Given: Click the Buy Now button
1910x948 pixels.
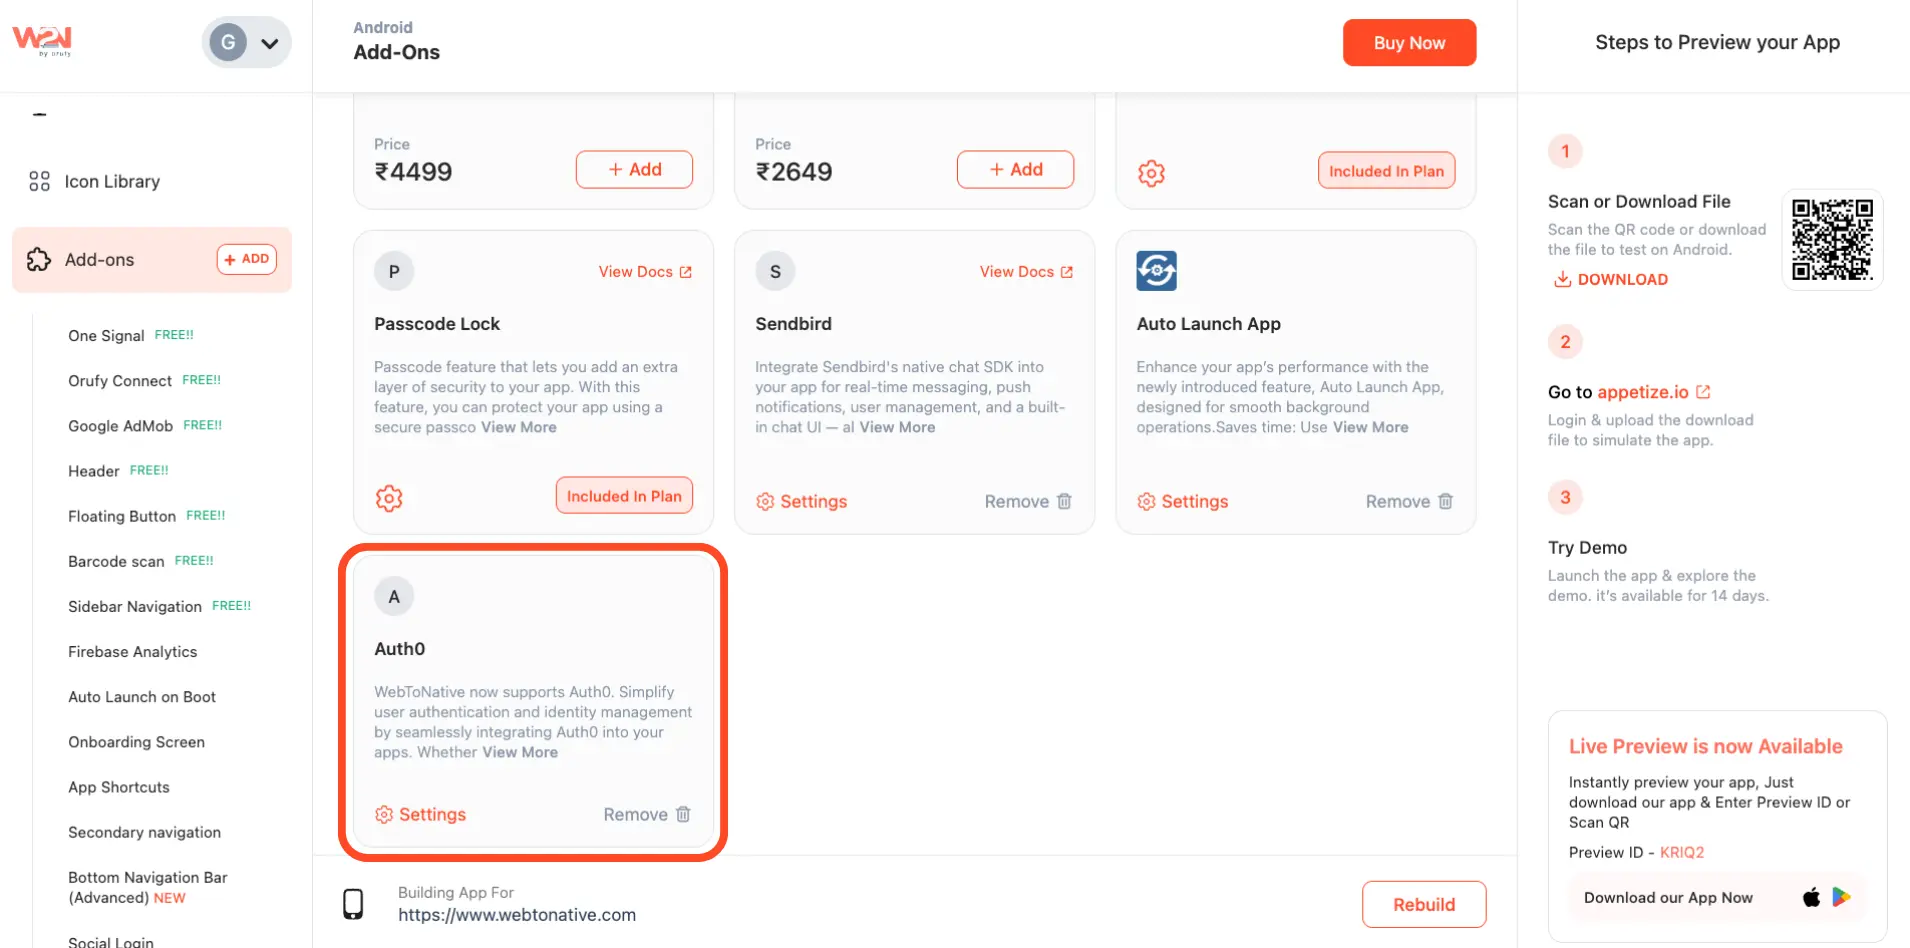Looking at the screenshot, I should [1408, 43].
